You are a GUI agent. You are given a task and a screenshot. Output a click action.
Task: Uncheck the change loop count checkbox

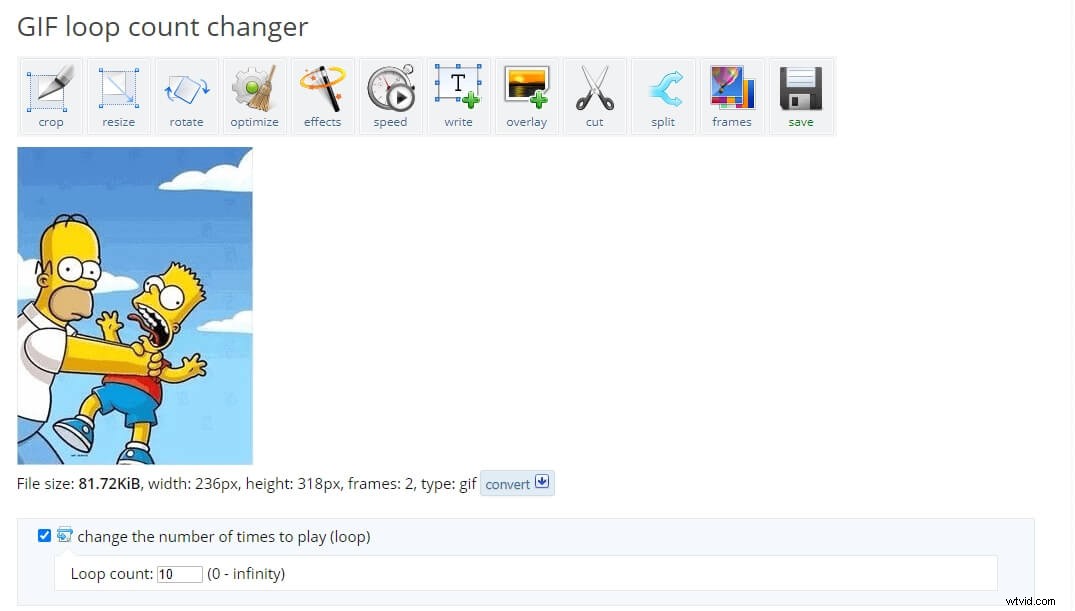(x=44, y=535)
